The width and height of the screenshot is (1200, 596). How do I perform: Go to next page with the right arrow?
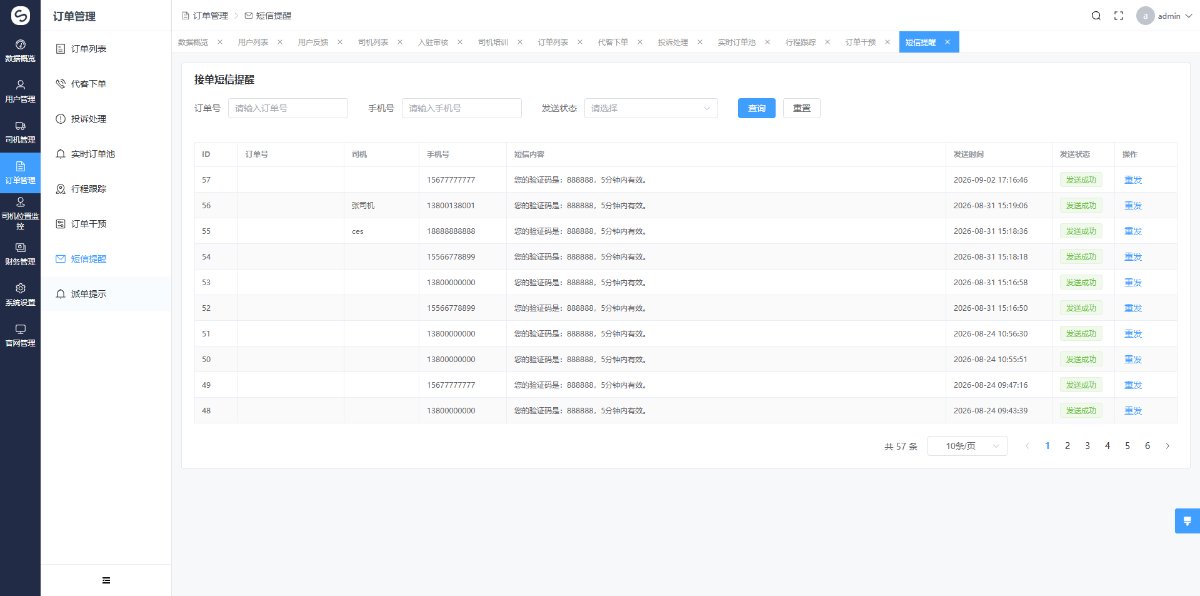click(x=1167, y=446)
